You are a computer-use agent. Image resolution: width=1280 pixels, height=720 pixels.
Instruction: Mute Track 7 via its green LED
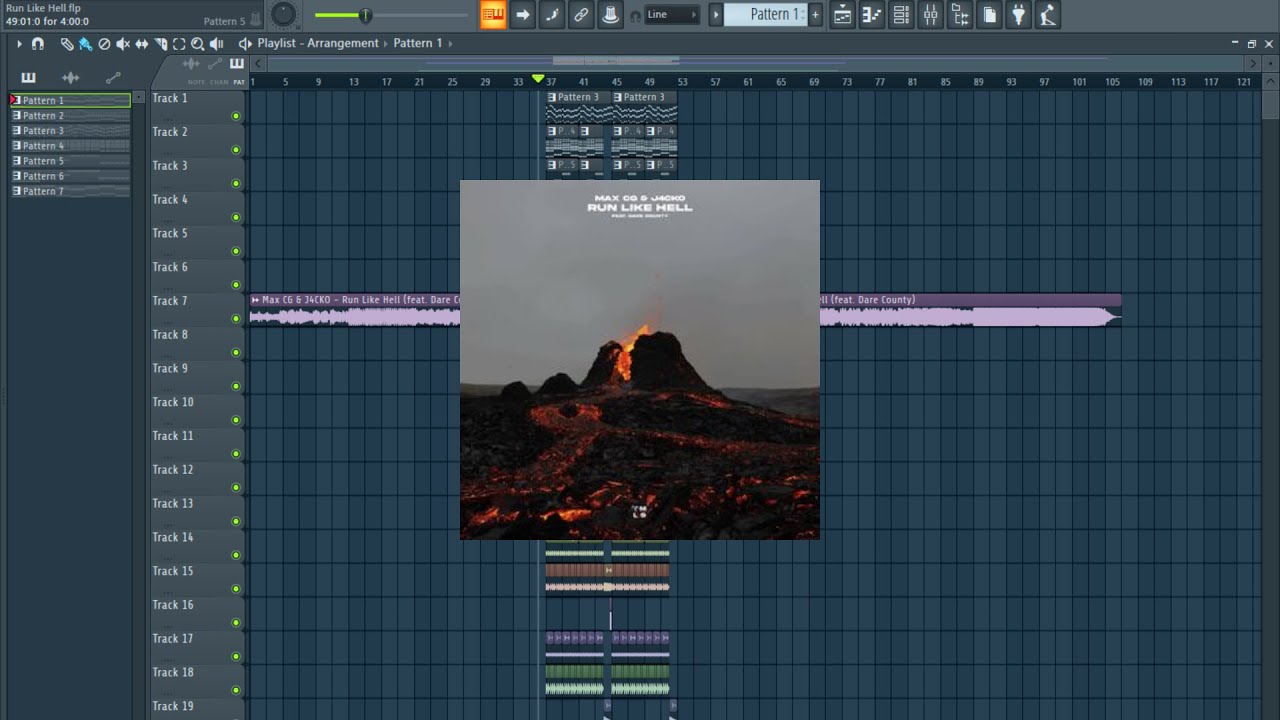tap(236, 319)
